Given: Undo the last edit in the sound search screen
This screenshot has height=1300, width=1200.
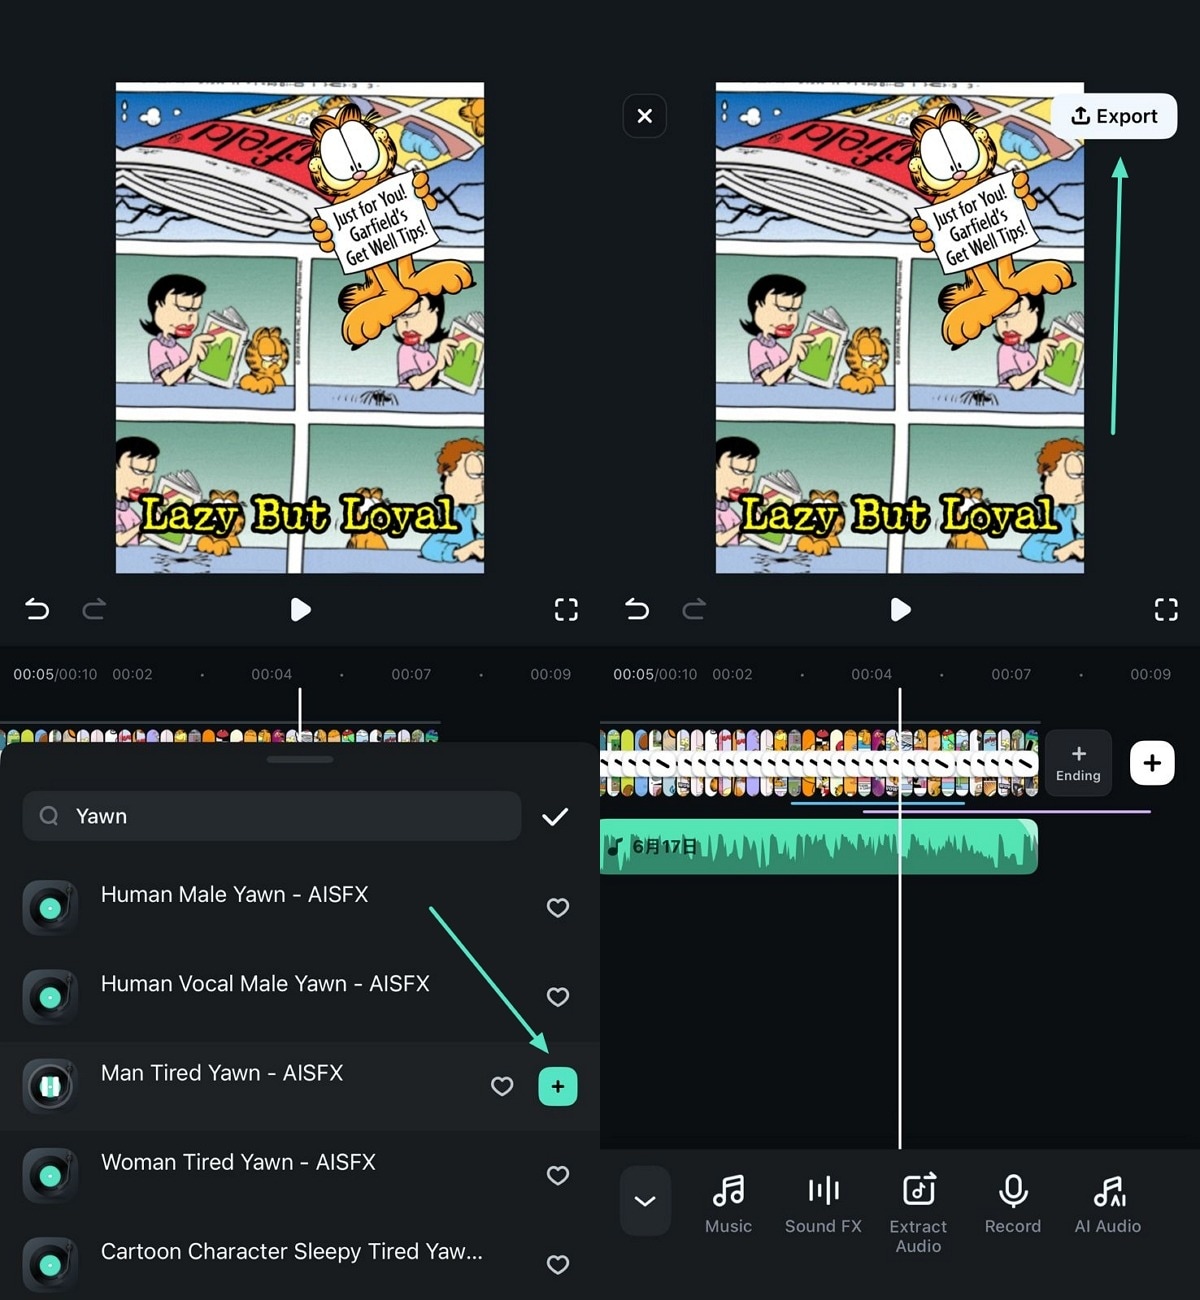Looking at the screenshot, I should coord(37,609).
